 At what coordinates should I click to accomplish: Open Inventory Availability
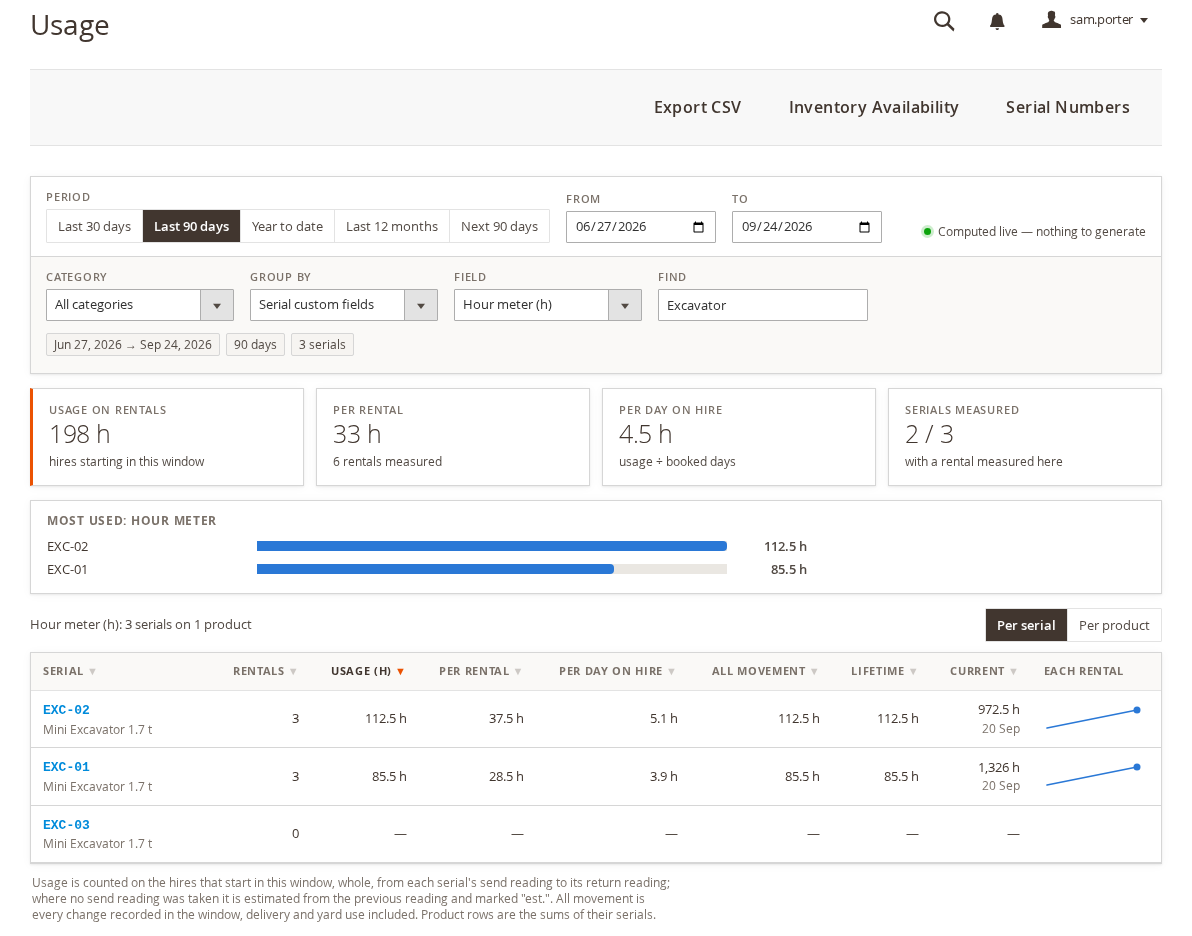(873, 107)
